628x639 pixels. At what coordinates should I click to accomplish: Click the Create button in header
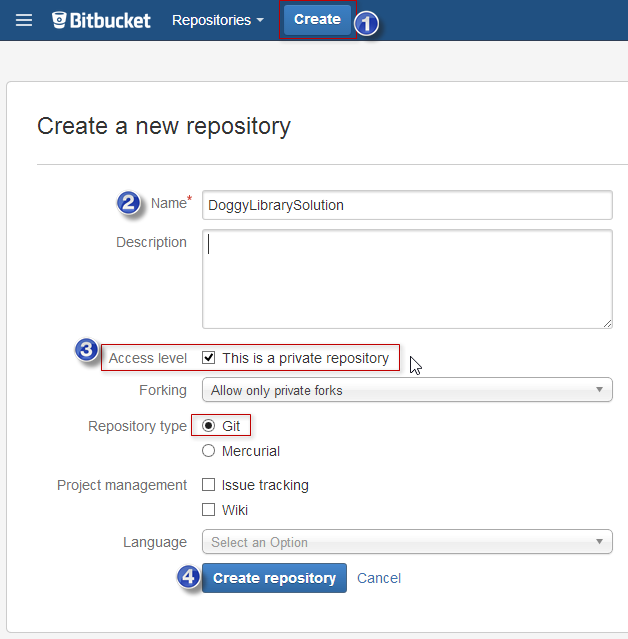tap(317, 20)
